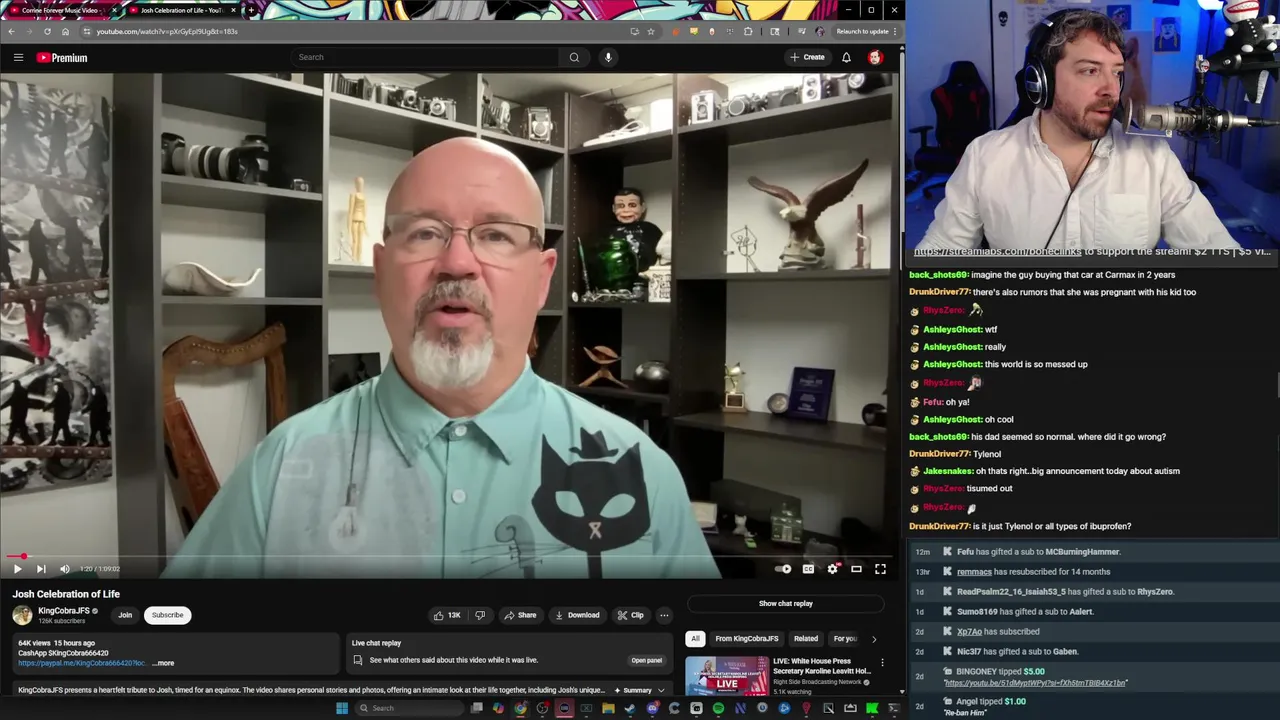Open the three-dot more actions menu under video
Image resolution: width=1280 pixels, height=720 pixels.
click(x=664, y=615)
